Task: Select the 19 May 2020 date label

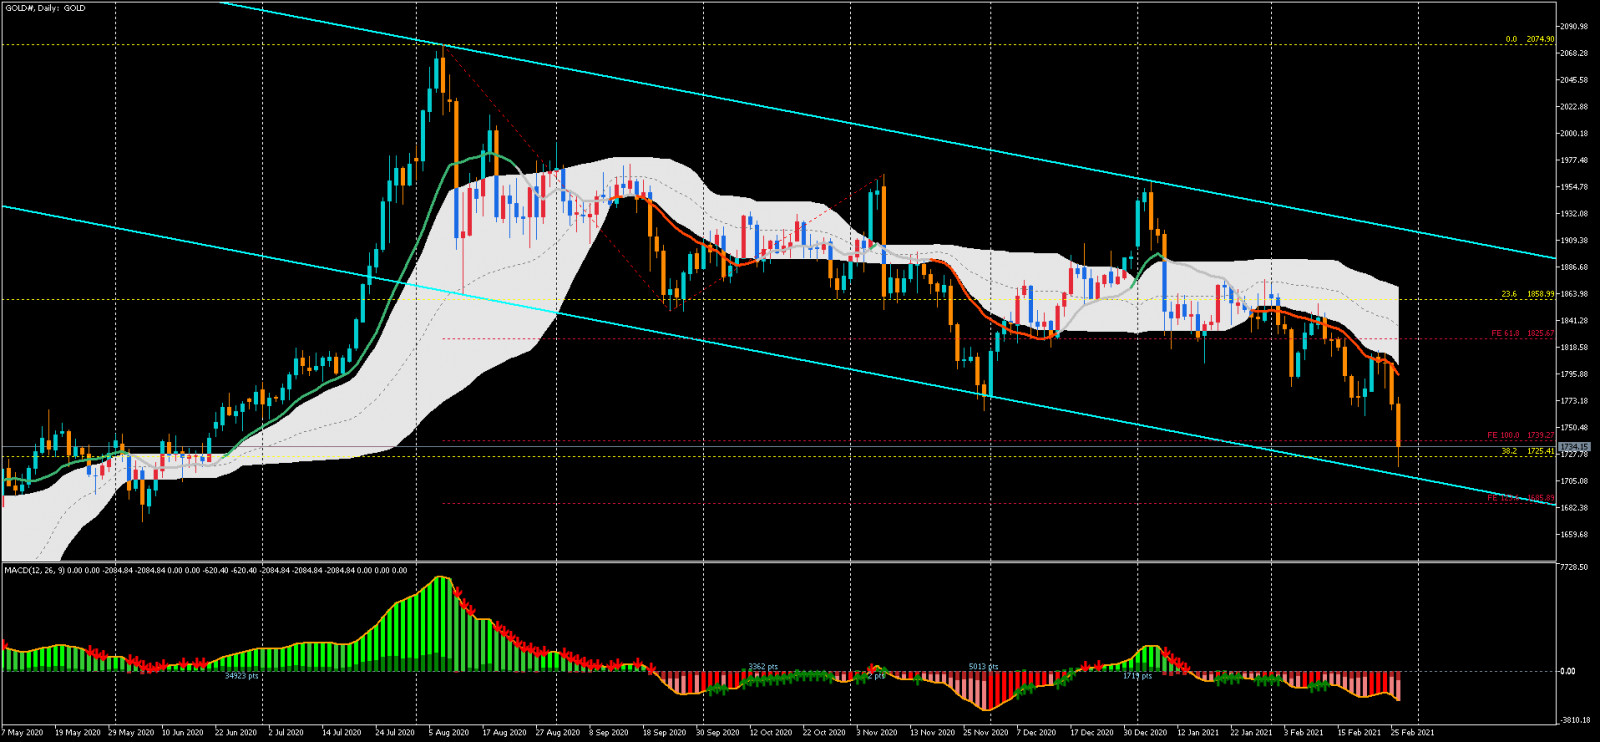Action: click(78, 733)
